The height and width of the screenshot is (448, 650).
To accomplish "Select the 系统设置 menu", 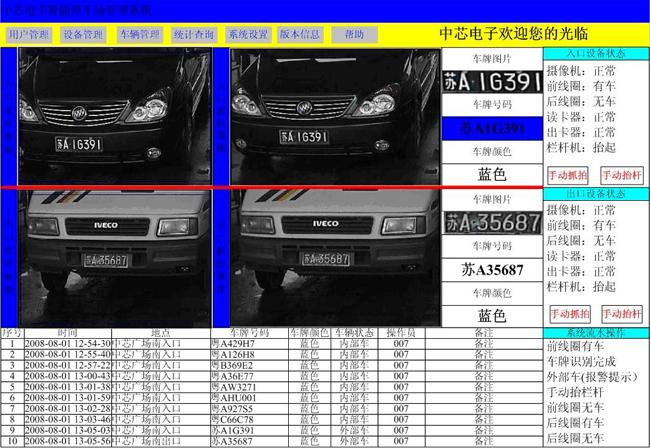I will [x=248, y=34].
